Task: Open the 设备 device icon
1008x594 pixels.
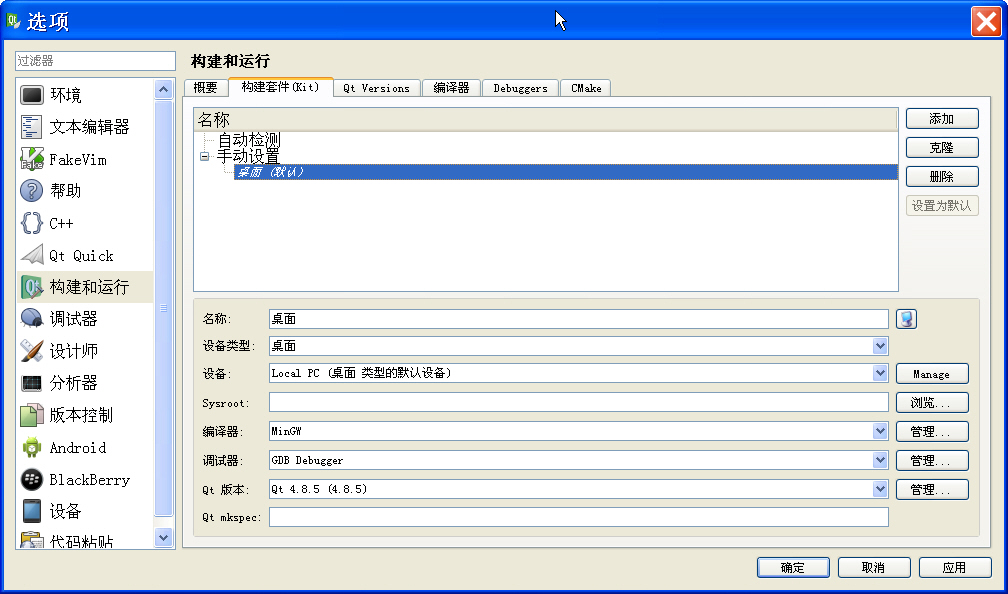Action: (x=32, y=512)
